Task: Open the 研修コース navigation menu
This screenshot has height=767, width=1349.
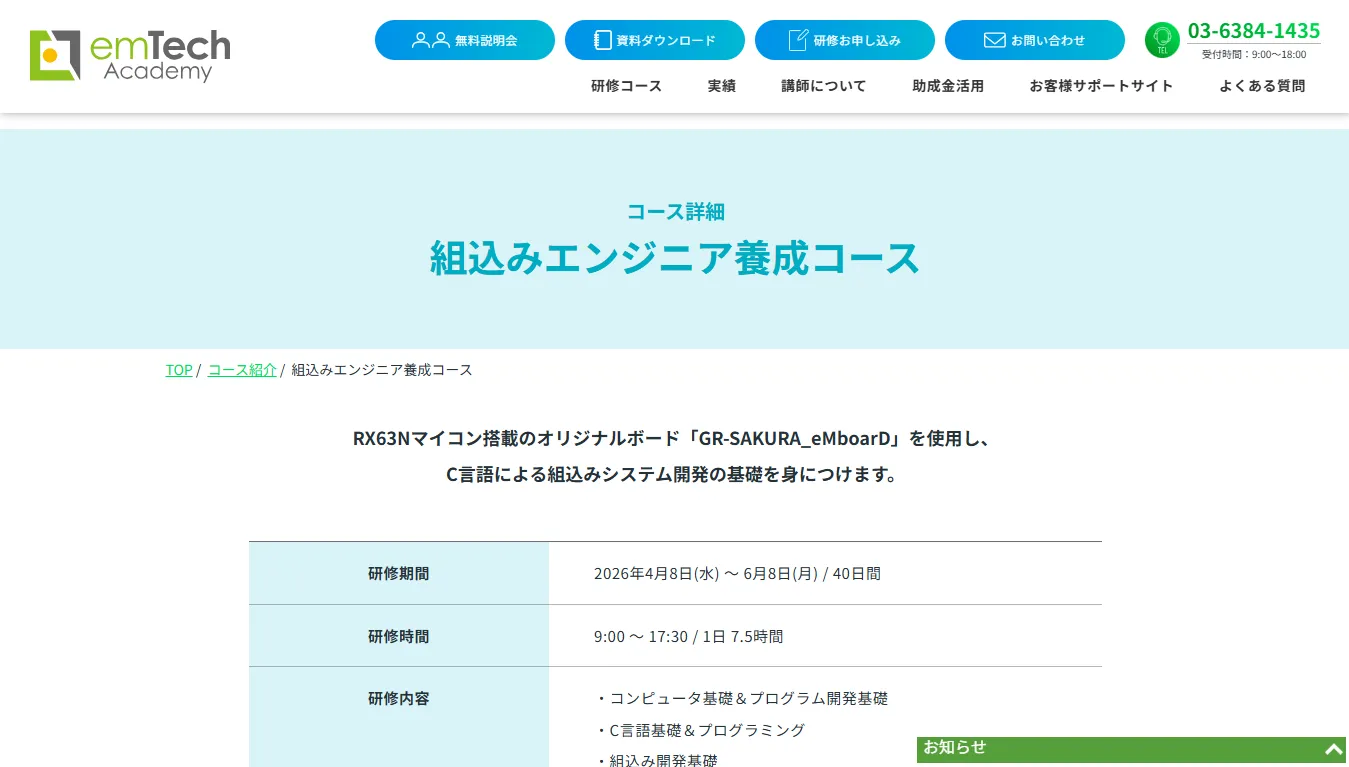Action: (626, 86)
